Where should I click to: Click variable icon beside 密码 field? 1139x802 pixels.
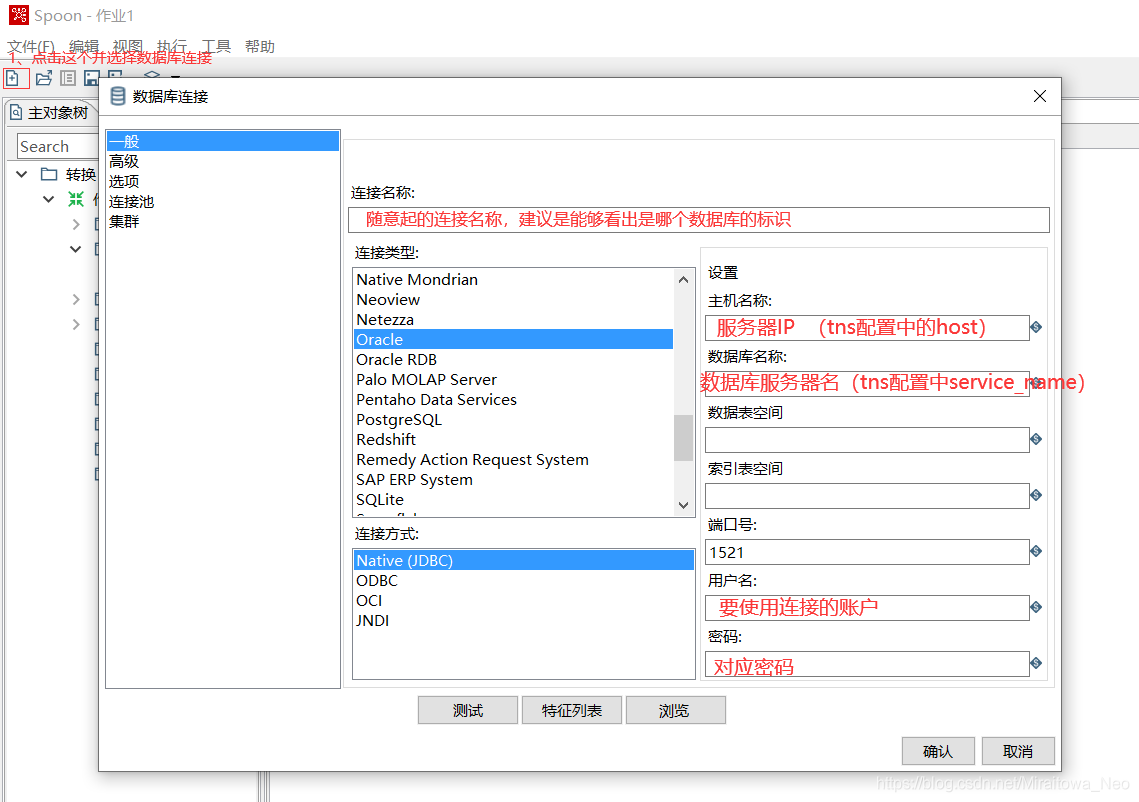click(1037, 663)
